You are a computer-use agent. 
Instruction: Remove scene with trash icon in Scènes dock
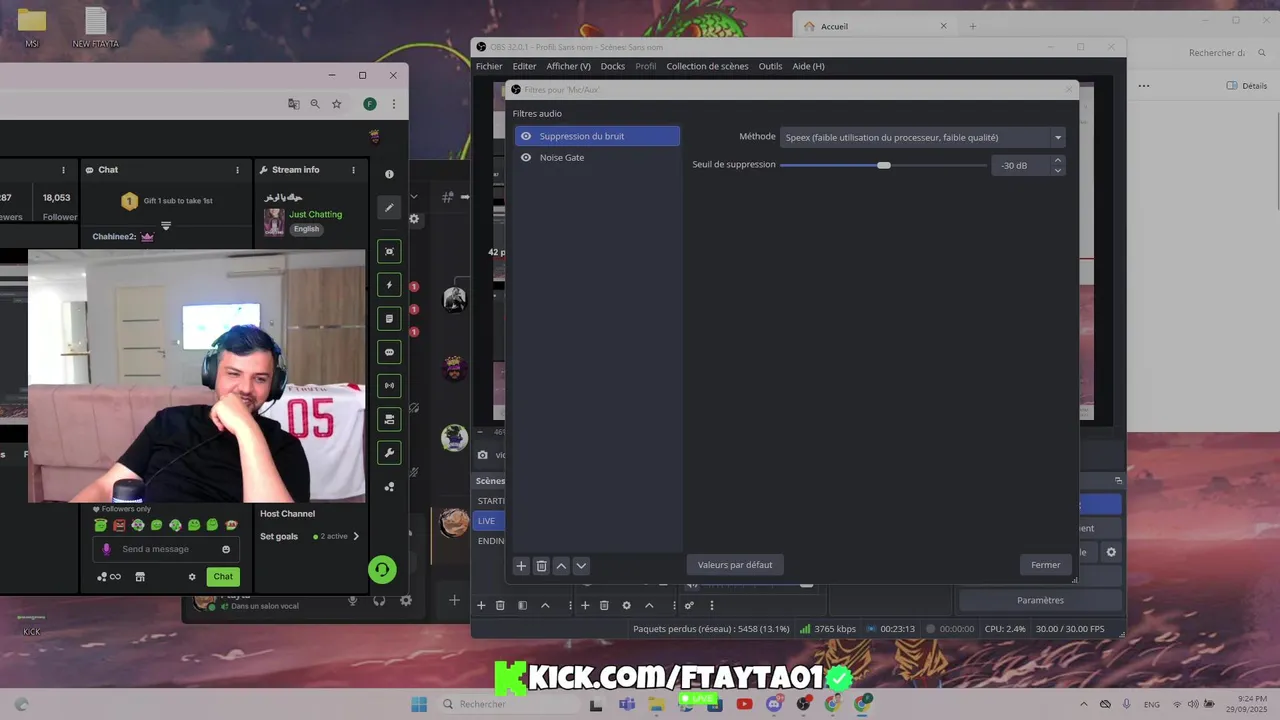(x=500, y=605)
